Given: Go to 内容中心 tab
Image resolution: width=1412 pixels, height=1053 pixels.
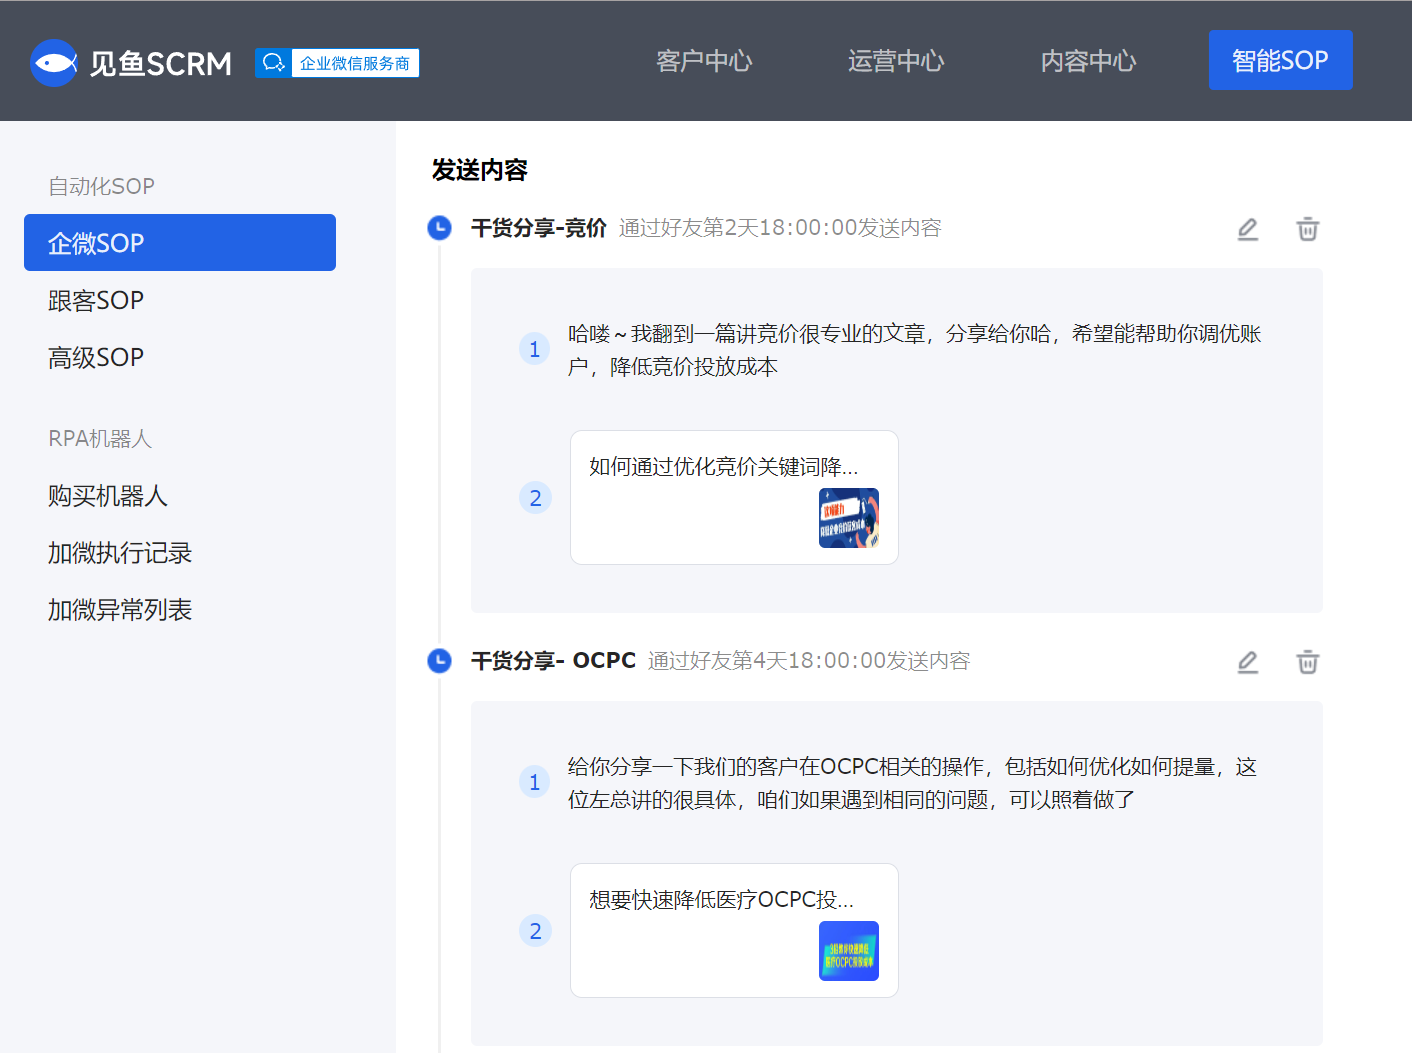Looking at the screenshot, I should pos(1088,61).
